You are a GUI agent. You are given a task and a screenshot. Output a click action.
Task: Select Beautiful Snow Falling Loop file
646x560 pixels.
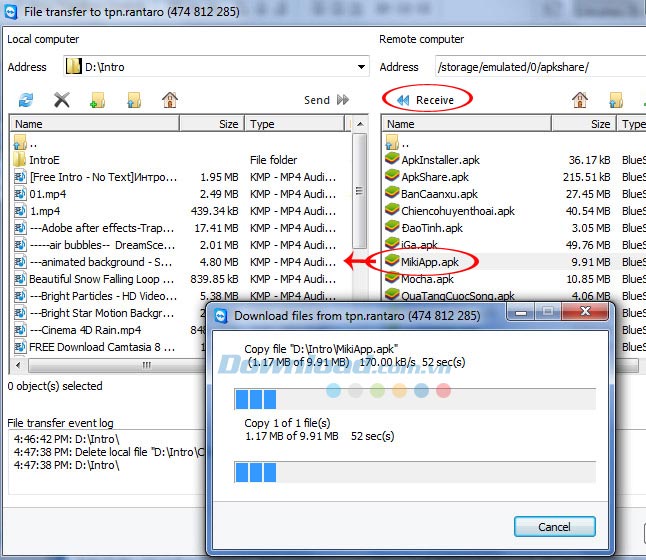coord(94,279)
